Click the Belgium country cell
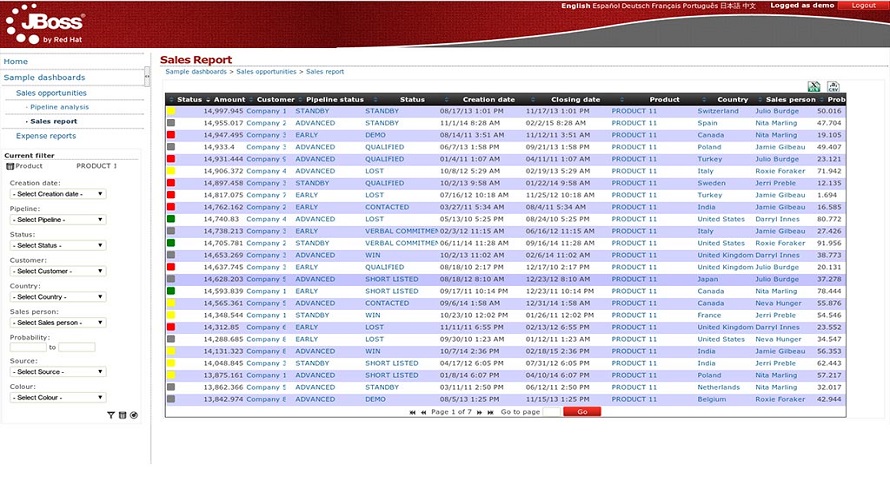Viewport: 890px width, 500px height. (712, 400)
